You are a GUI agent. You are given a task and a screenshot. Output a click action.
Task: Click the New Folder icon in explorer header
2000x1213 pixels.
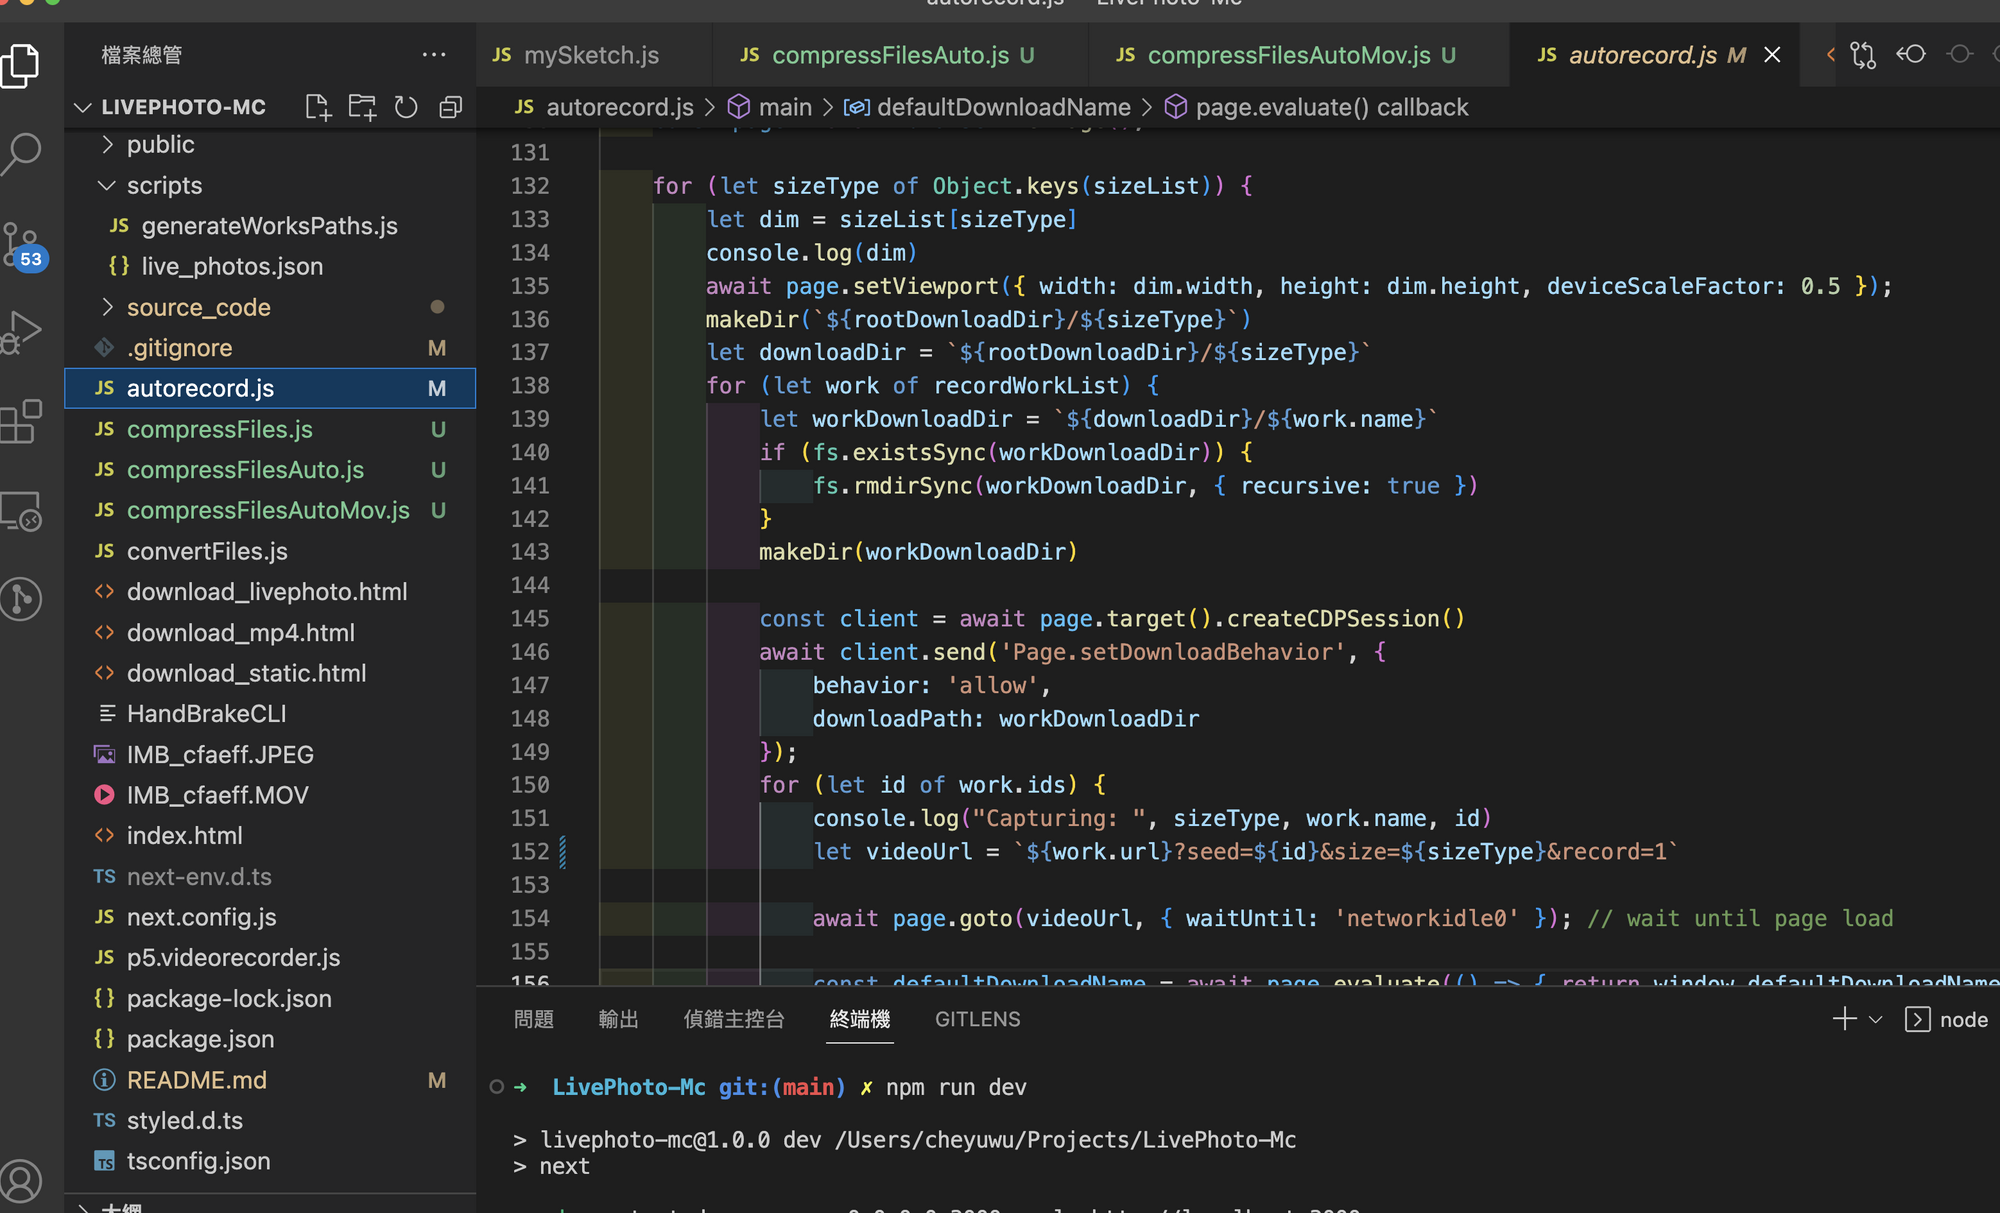click(362, 107)
